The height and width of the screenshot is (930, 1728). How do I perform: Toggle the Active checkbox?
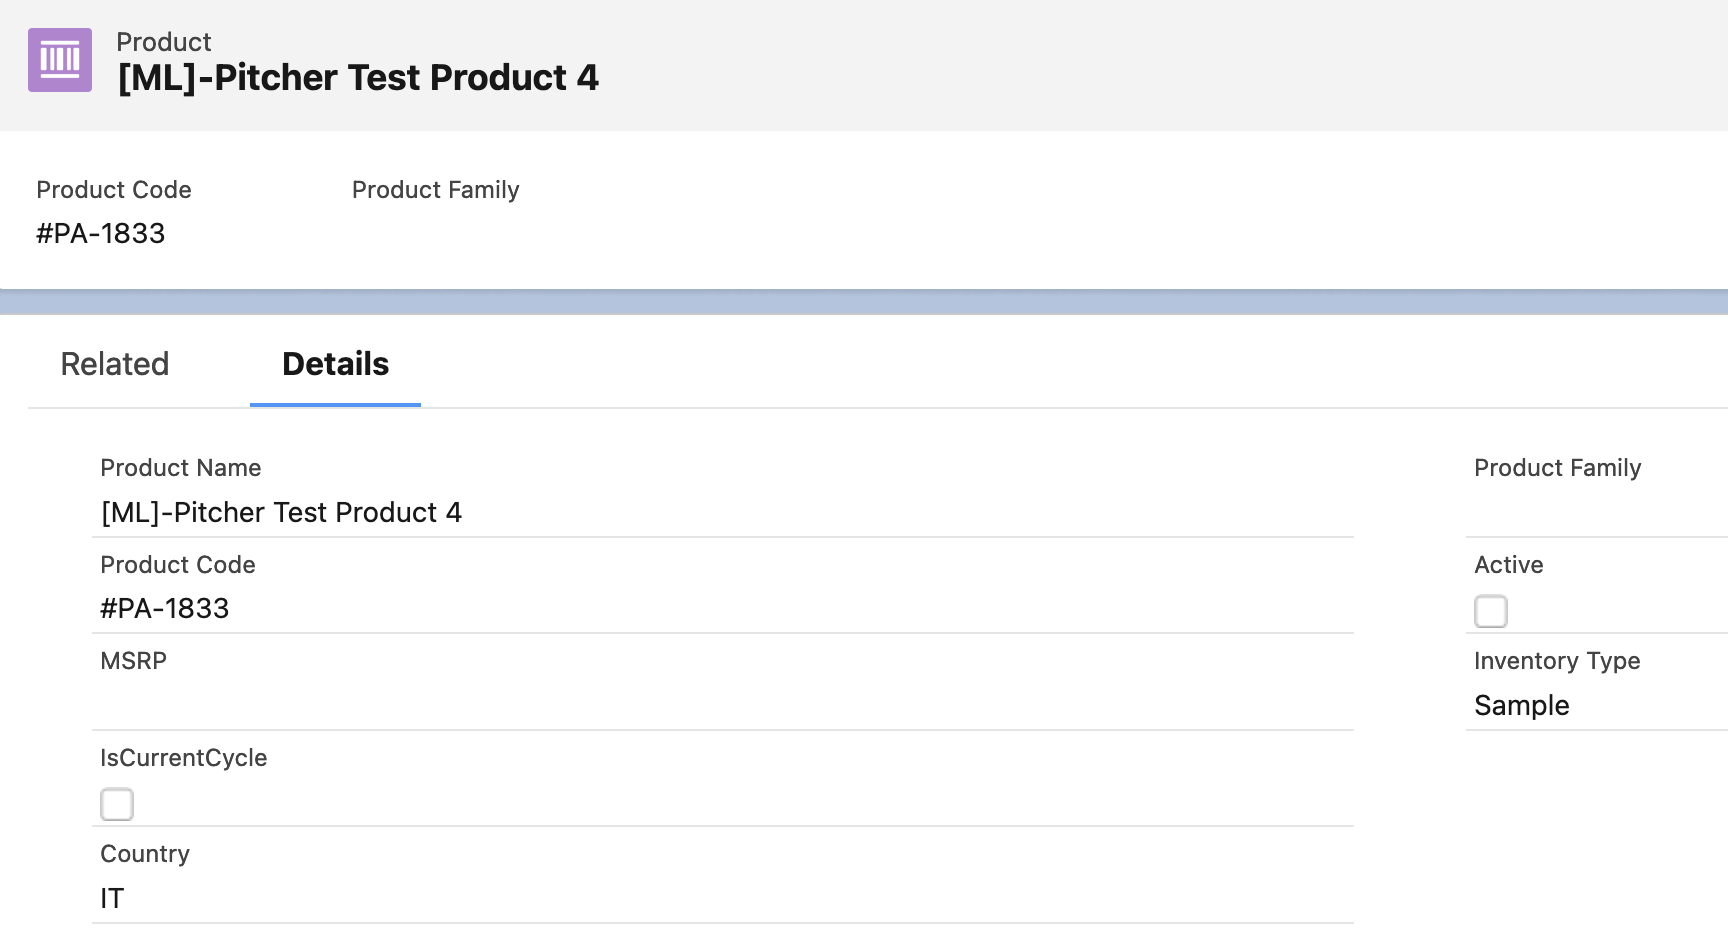[x=1490, y=611]
